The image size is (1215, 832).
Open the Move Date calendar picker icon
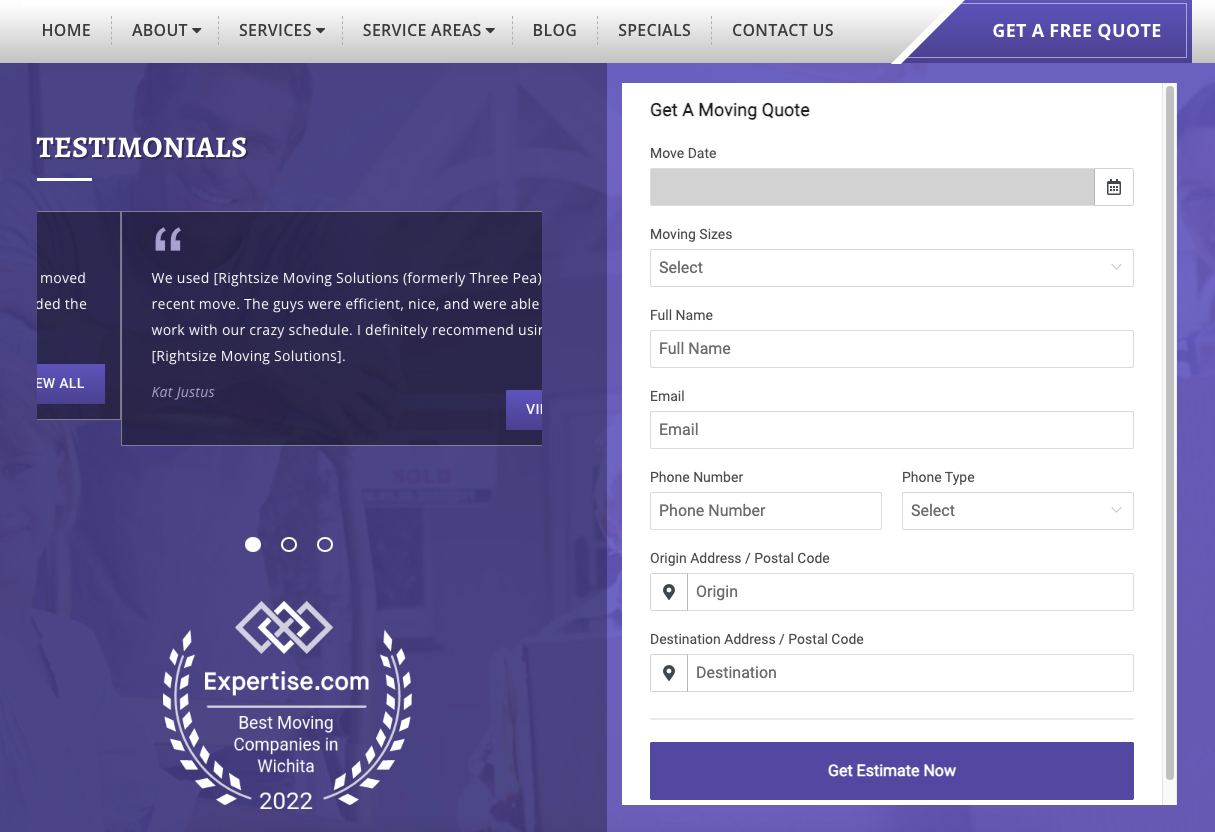(1113, 186)
